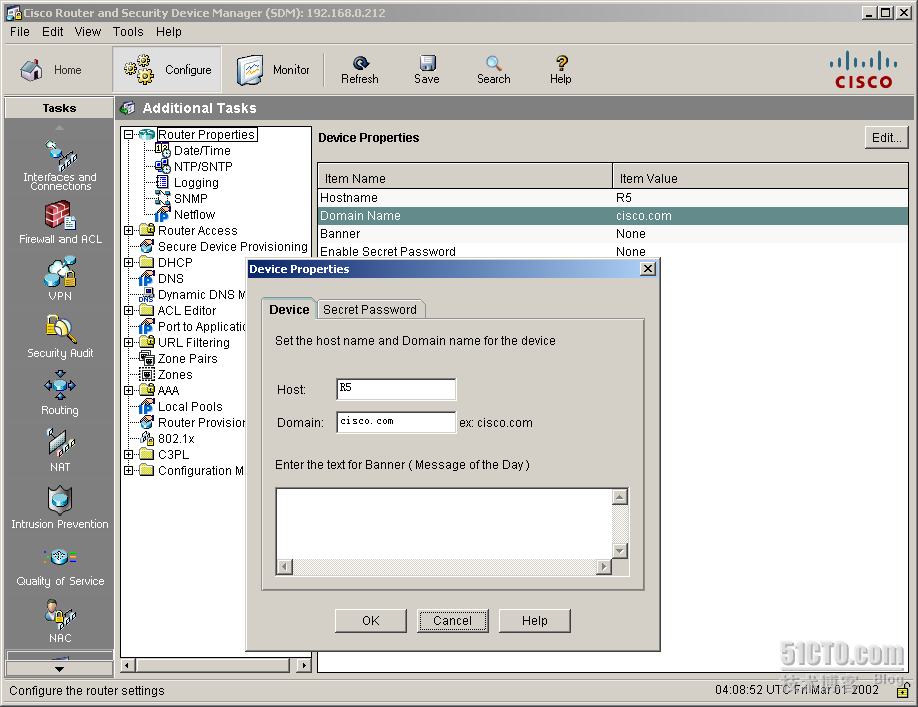Select the Hostname row in table
The height and width of the screenshot is (707, 918).
pos(613,198)
